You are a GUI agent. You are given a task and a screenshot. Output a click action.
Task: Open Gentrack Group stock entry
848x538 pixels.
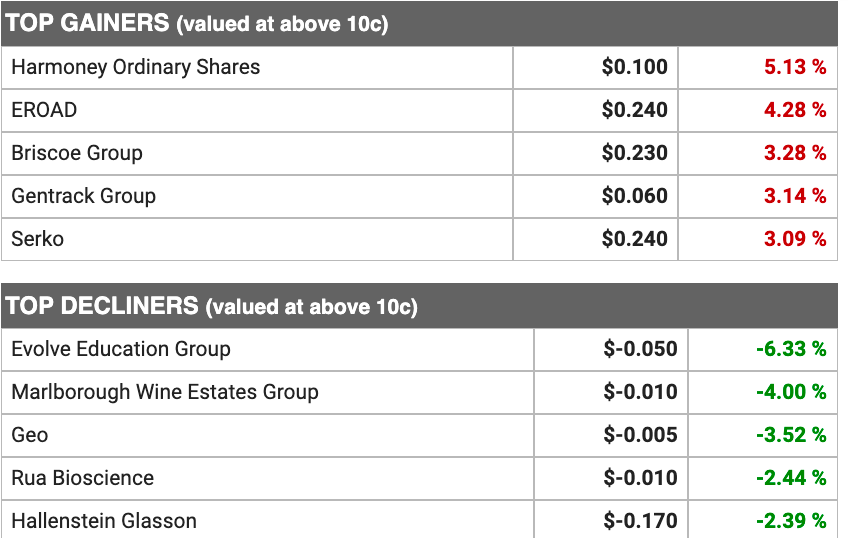pyautogui.click(x=84, y=196)
